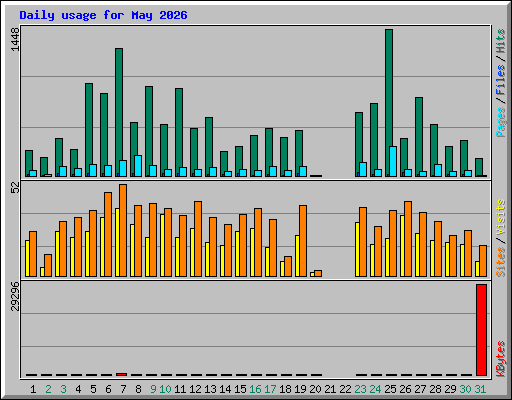Screen dimensions: 512x400
Task: Click day label 22 on the x-axis
Action: pos(345,389)
